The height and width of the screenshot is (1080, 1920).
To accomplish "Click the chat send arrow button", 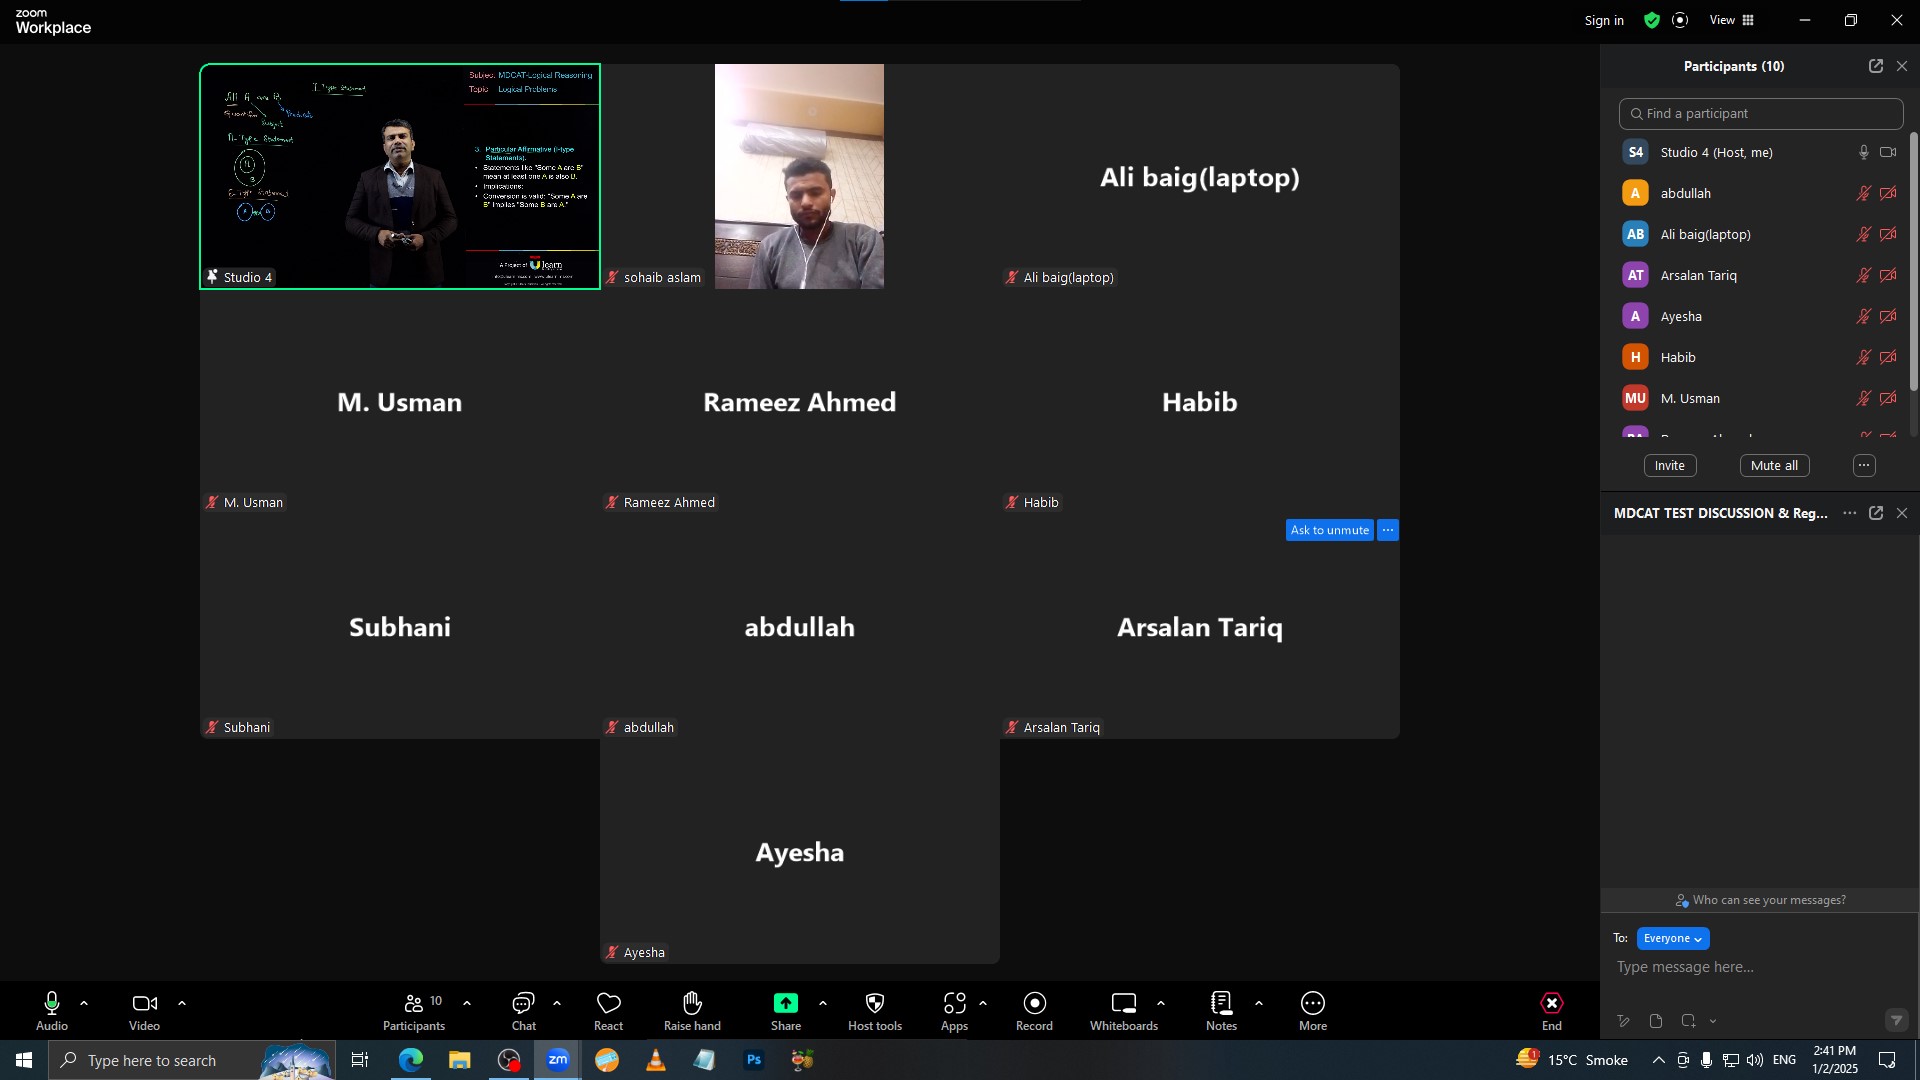I will [1896, 1021].
